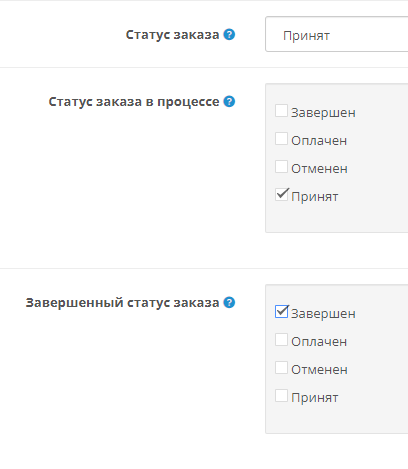Check Отменен checkbox in Статус заказа в процессе

(x=281, y=167)
